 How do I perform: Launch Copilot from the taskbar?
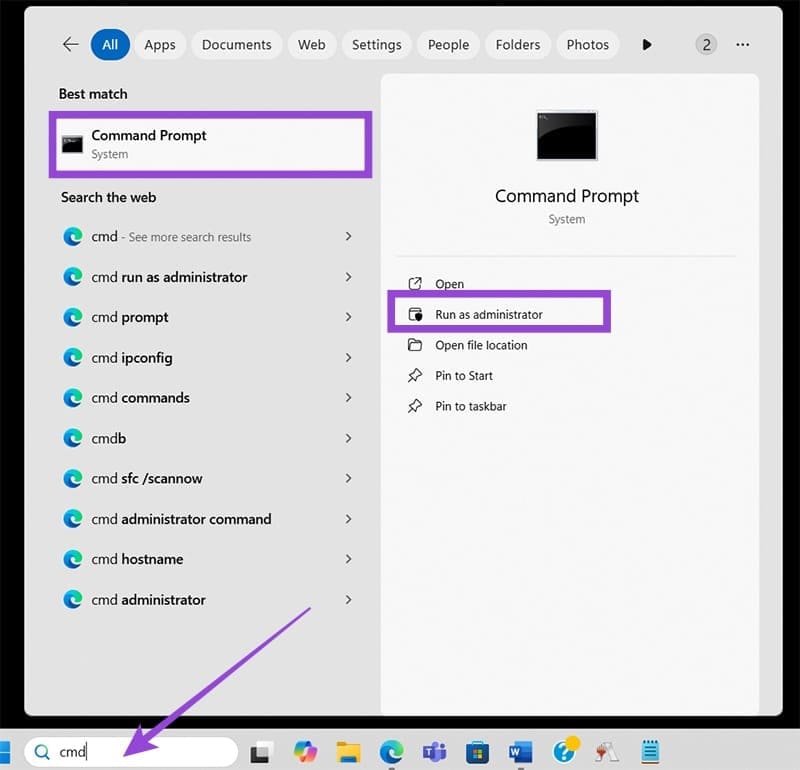[x=305, y=752]
